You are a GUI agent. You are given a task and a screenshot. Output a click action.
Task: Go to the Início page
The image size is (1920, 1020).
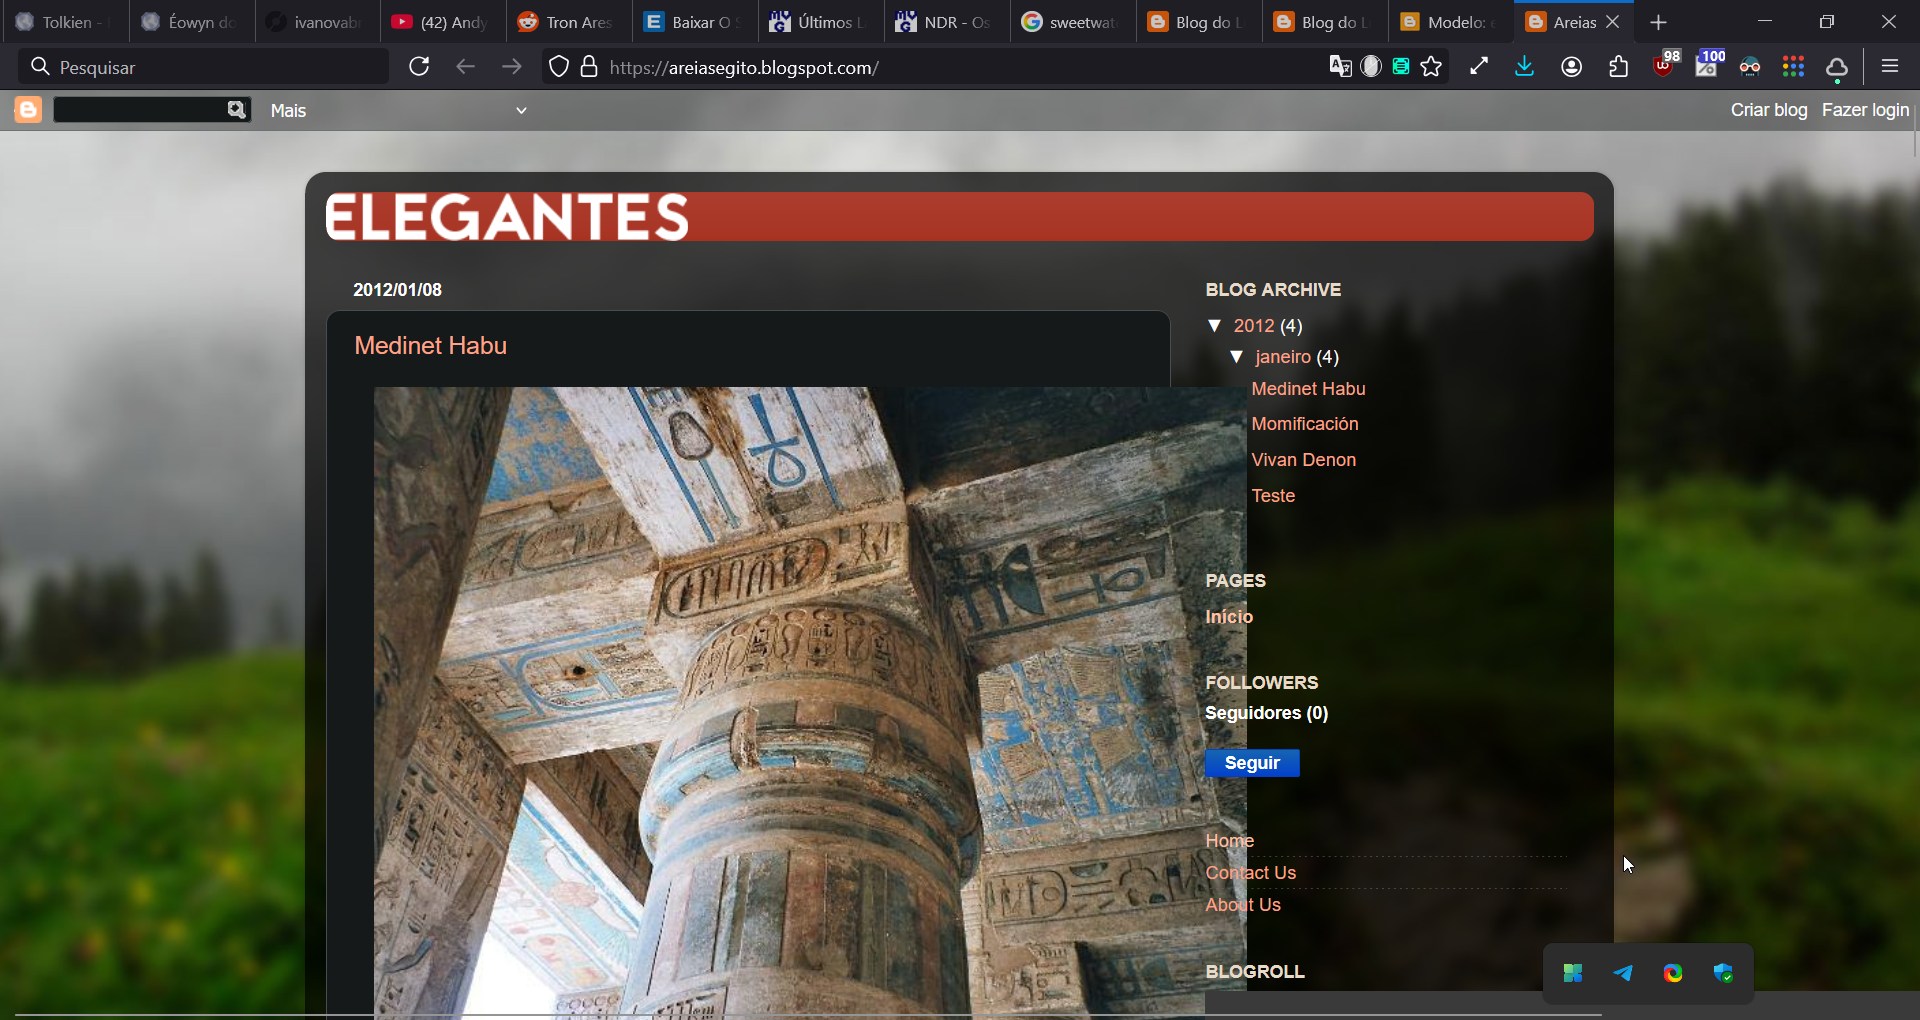1229,617
